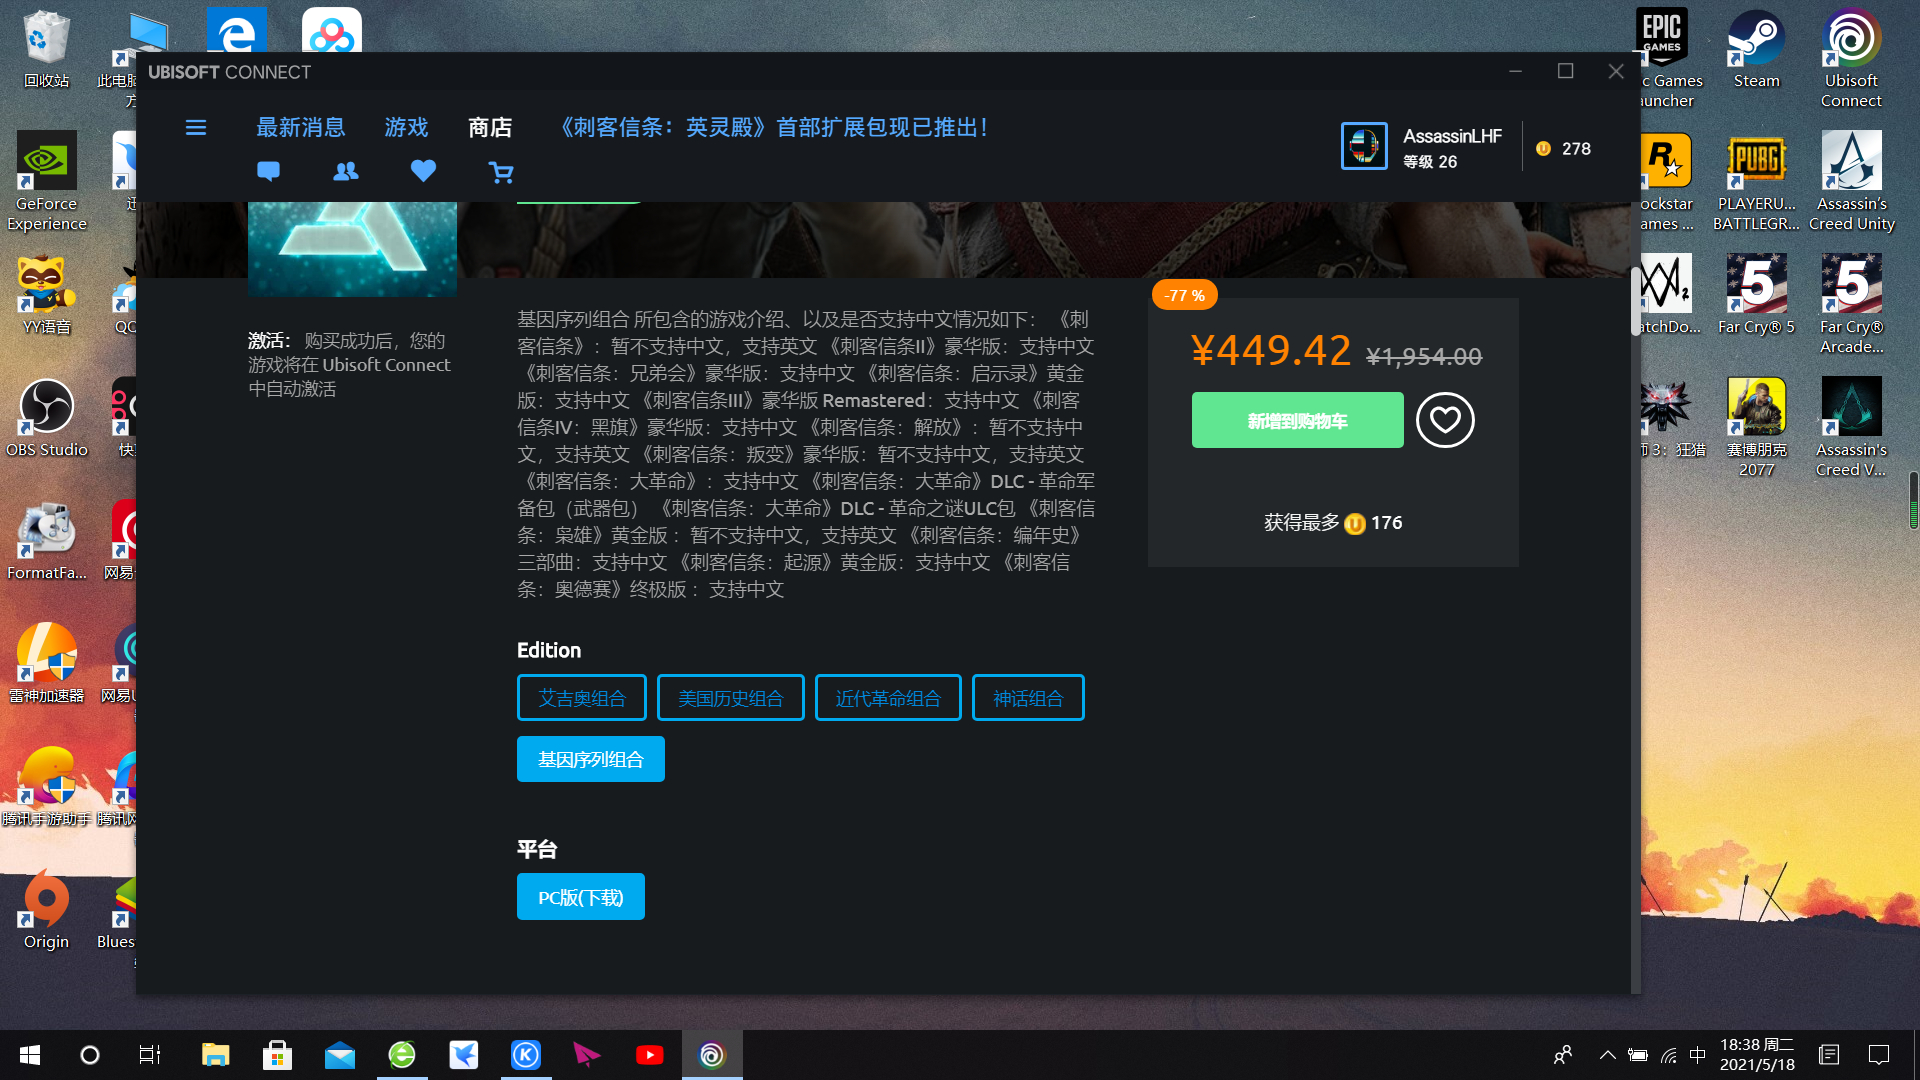Image resolution: width=1920 pixels, height=1080 pixels.
Task: Switch to Ubisoft Connect taskbar icon
Action: 712,1055
